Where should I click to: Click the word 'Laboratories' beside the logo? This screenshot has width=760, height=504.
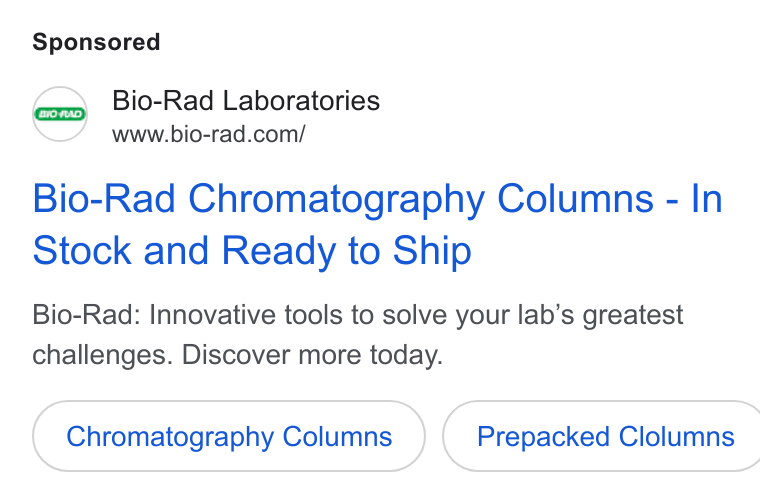pyautogui.click(x=301, y=101)
